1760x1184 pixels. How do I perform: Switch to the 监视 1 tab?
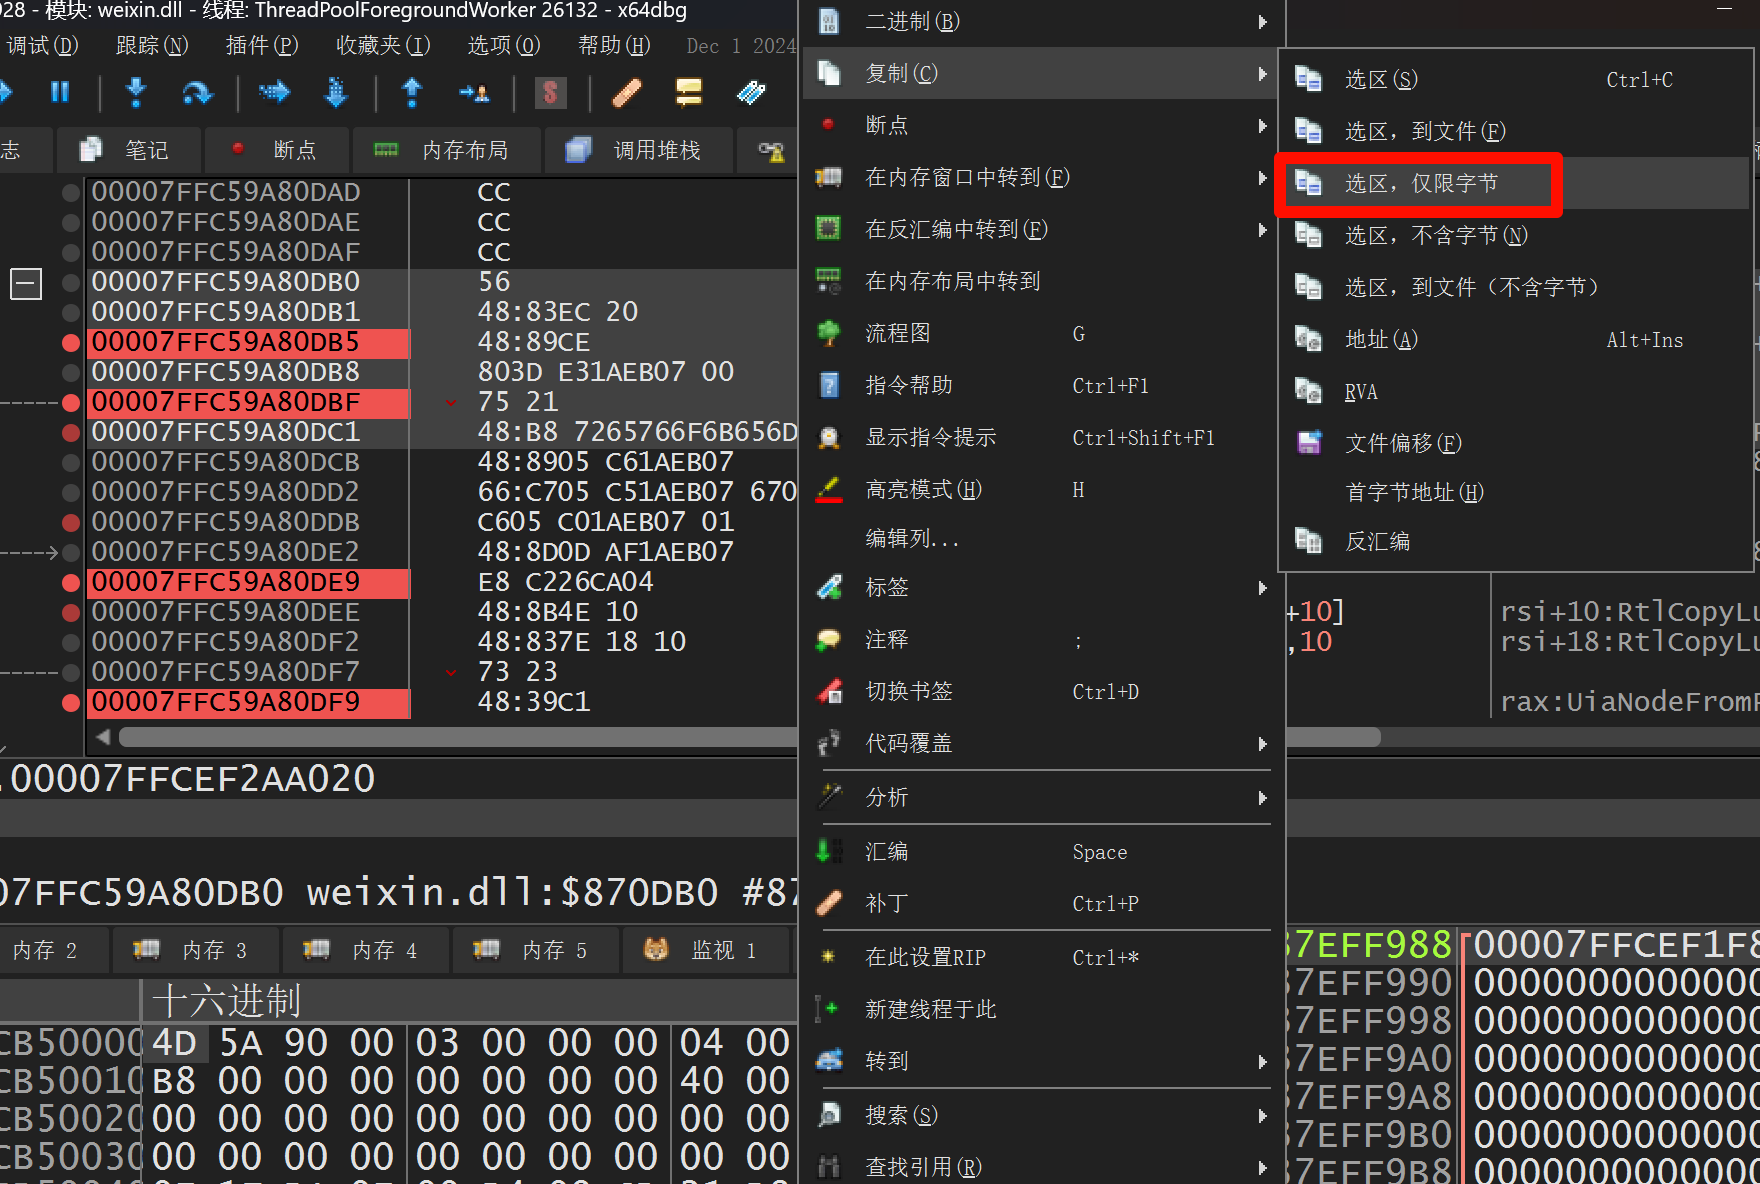click(704, 950)
